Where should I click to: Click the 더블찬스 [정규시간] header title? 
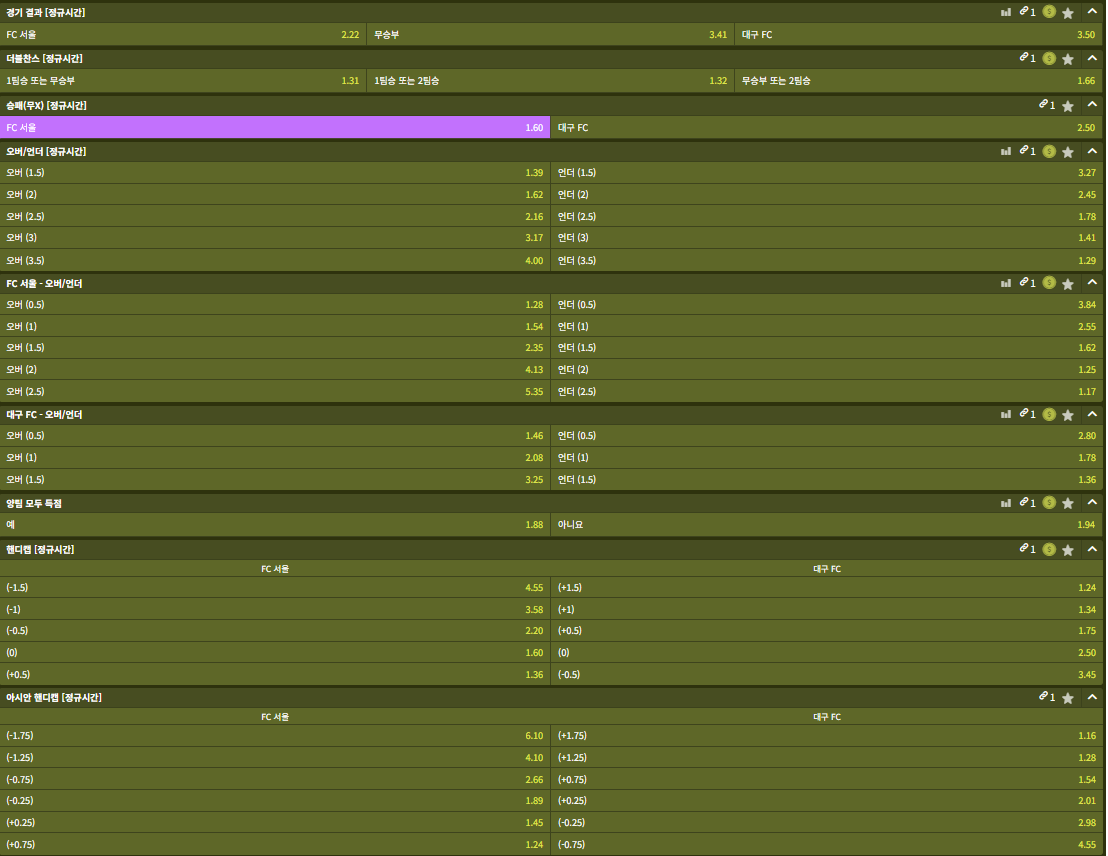click(x=44, y=59)
